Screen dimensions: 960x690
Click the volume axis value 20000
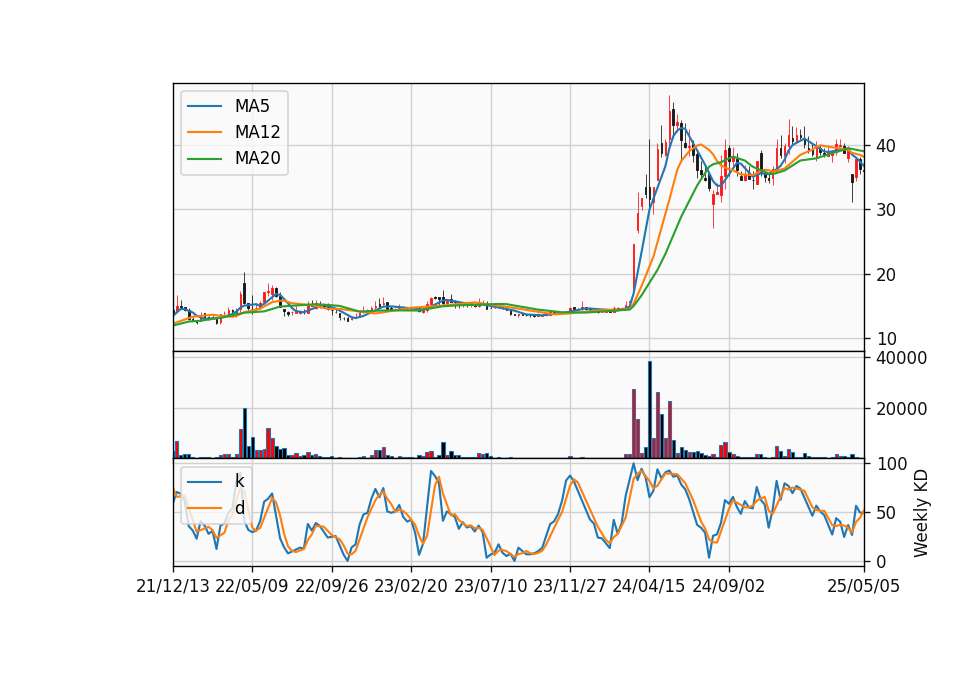(x=901, y=409)
